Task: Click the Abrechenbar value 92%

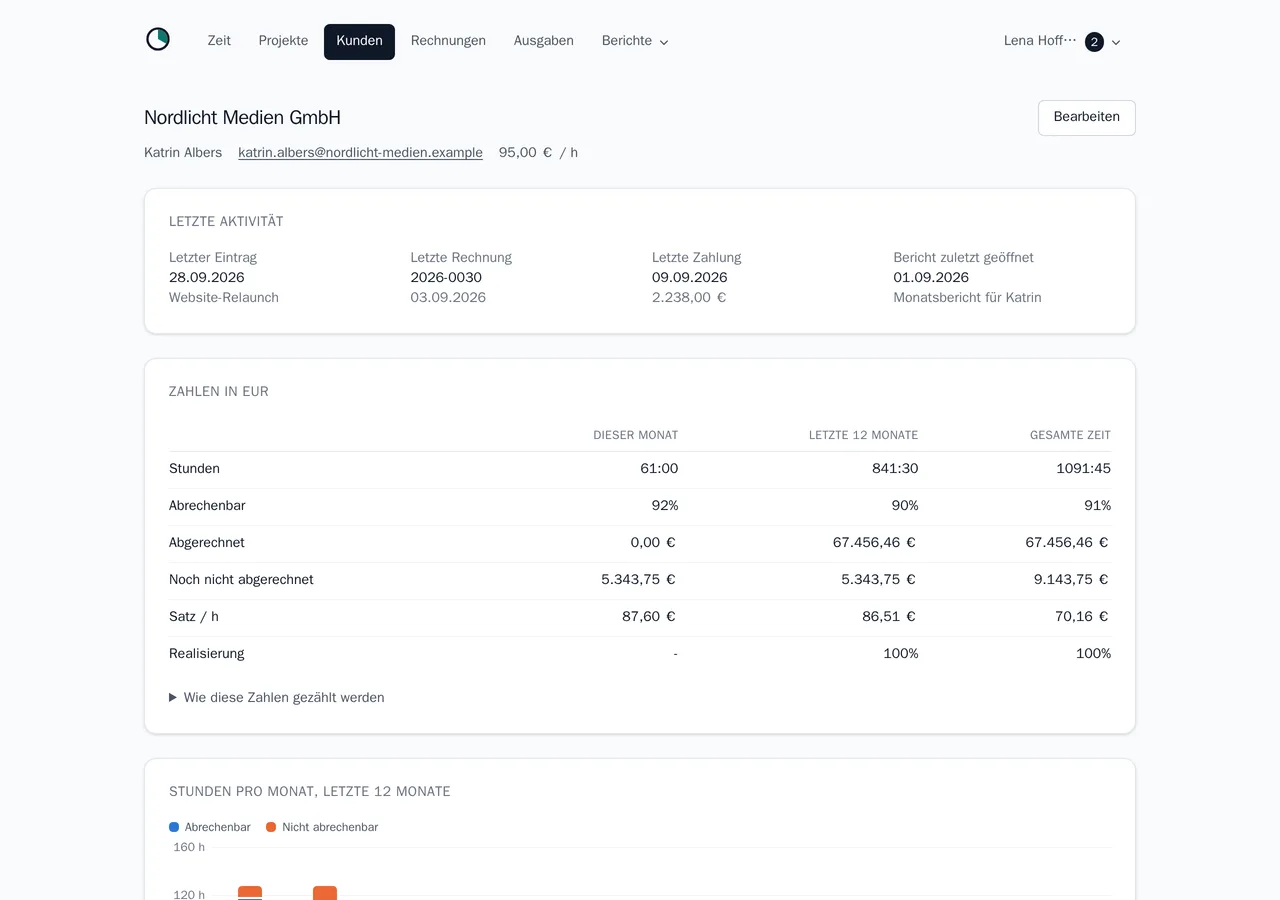Action: [665, 506]
